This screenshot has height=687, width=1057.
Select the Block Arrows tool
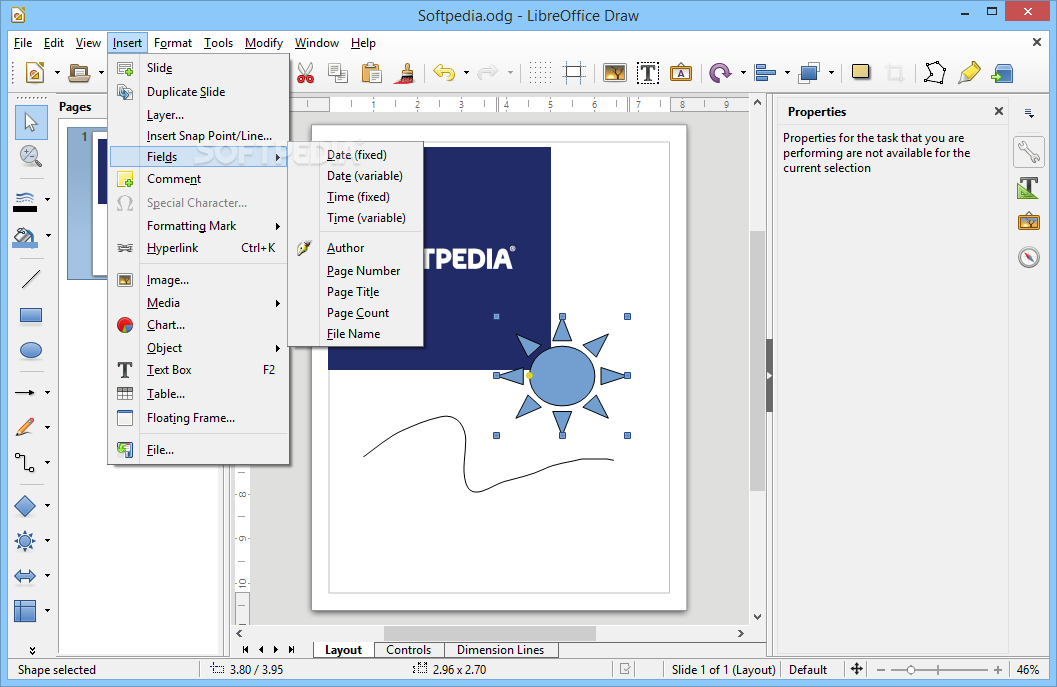pyautogui.click(x=25, y=576)
